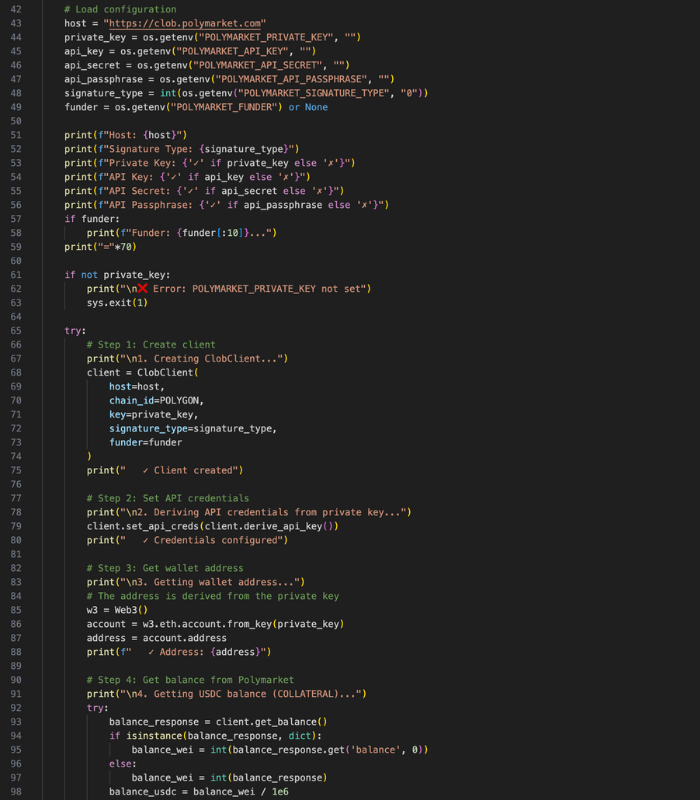Click "client.set_api_creds" call
700x800 pixels.
point(212,526)
